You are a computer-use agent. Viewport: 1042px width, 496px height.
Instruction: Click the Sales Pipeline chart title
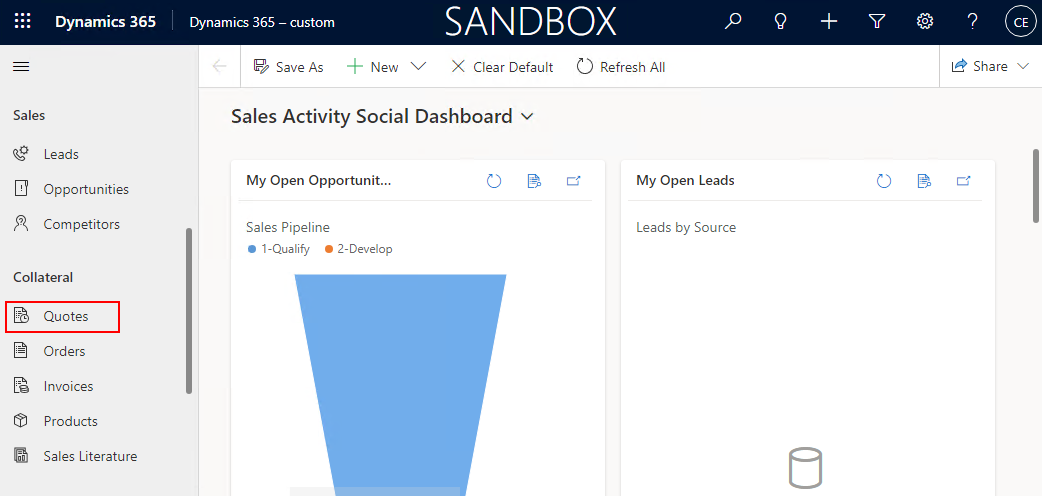coord(288,227)
